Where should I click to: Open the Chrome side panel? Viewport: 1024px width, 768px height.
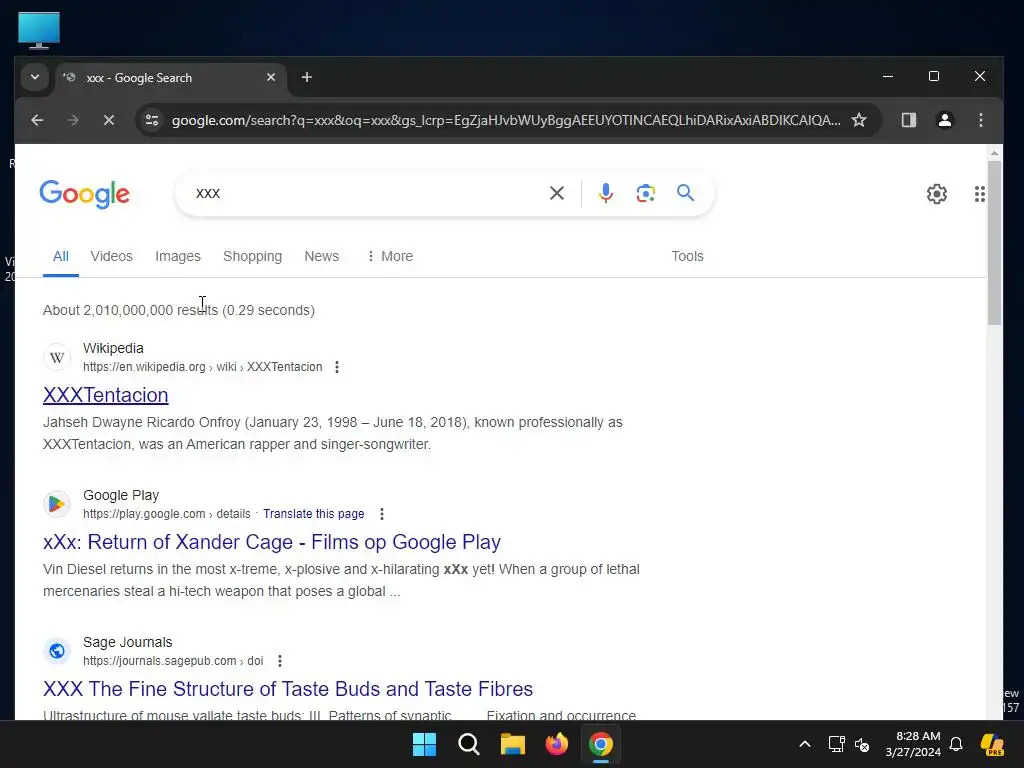pyautogui.click(x=908, y=120)
